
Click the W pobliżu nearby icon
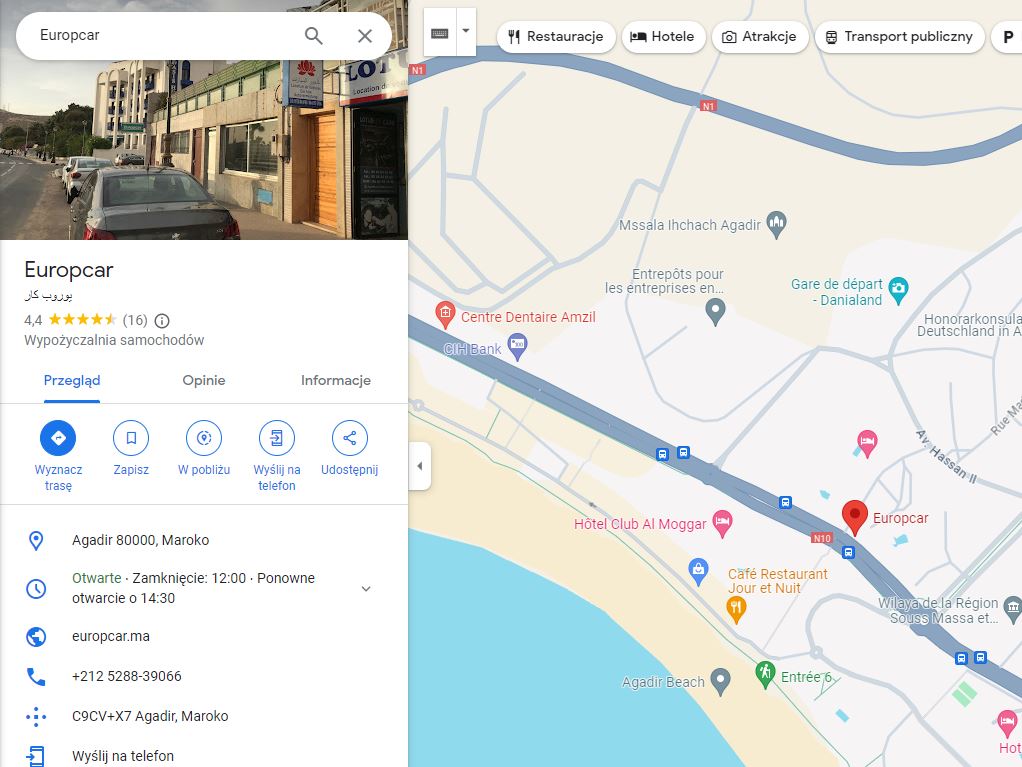tap(204, 438)
